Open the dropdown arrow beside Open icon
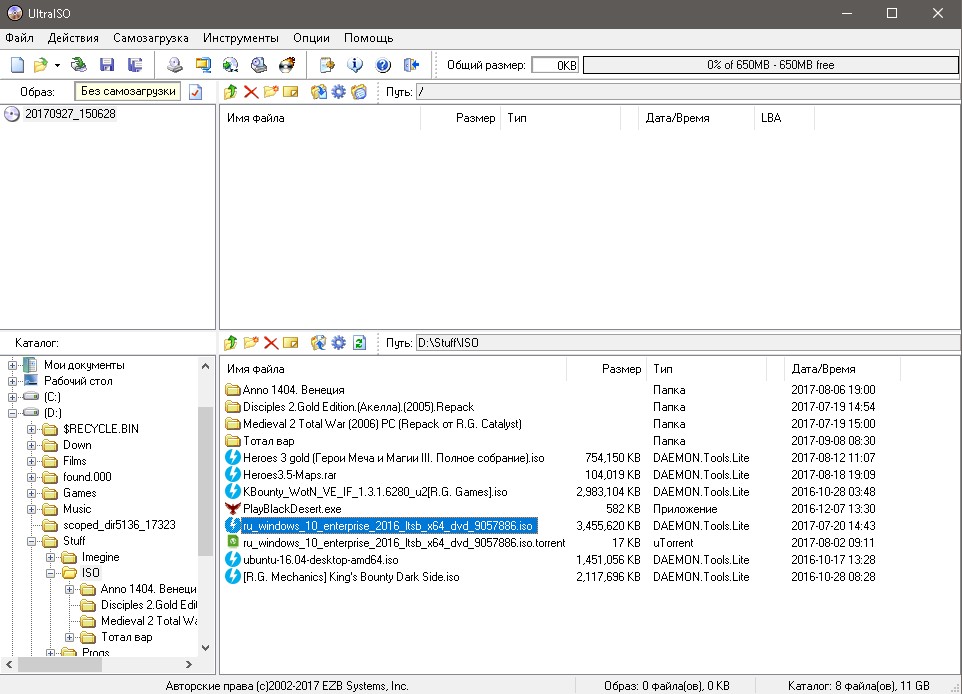This screenshot has width=962, height=694. tap(57, 65)
